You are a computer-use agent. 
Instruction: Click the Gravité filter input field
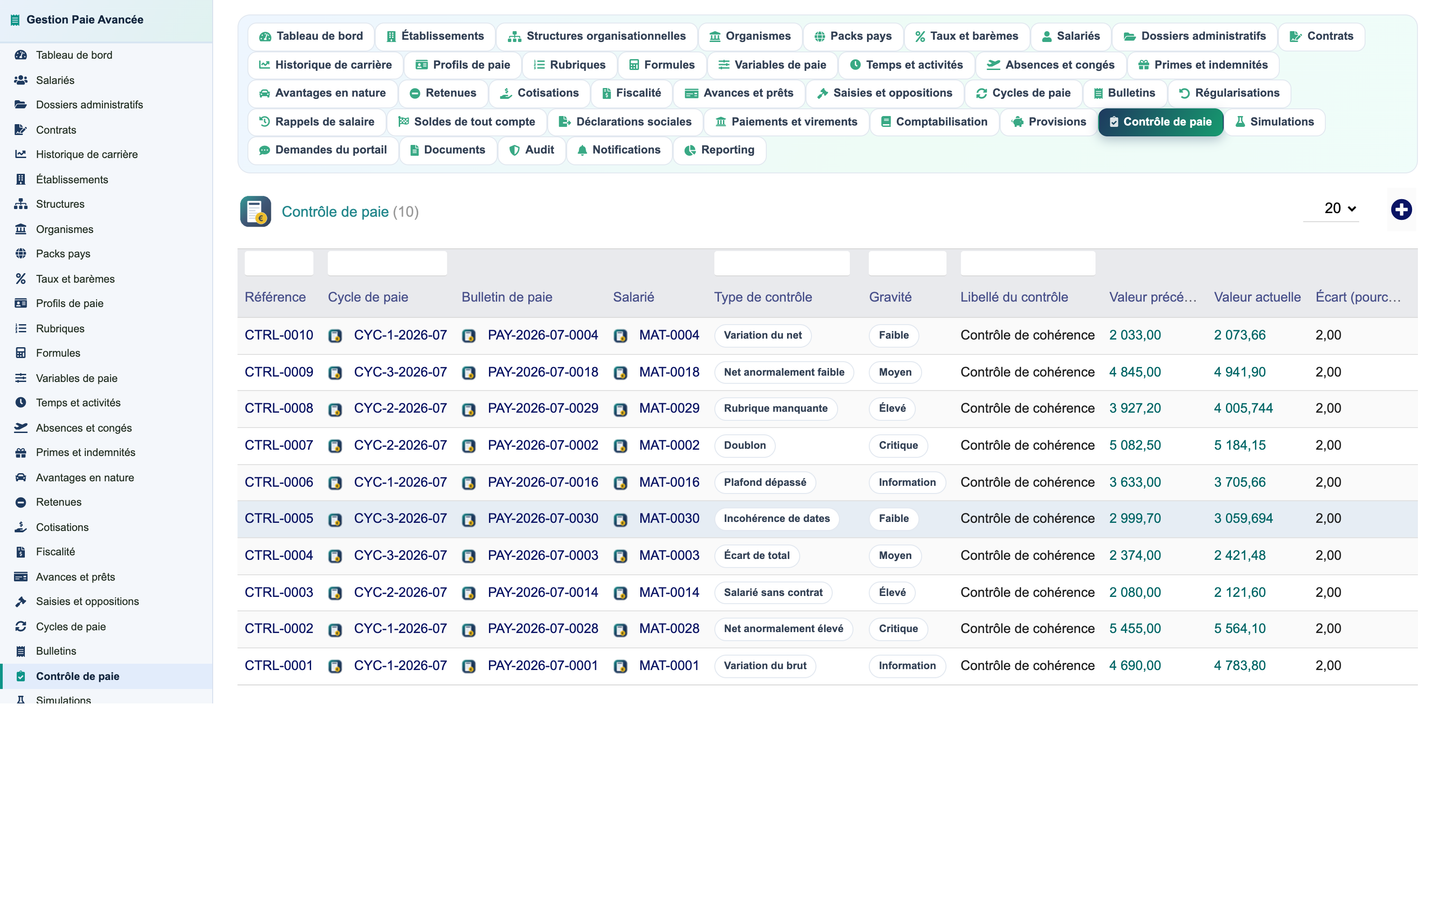tap(907, 263)
